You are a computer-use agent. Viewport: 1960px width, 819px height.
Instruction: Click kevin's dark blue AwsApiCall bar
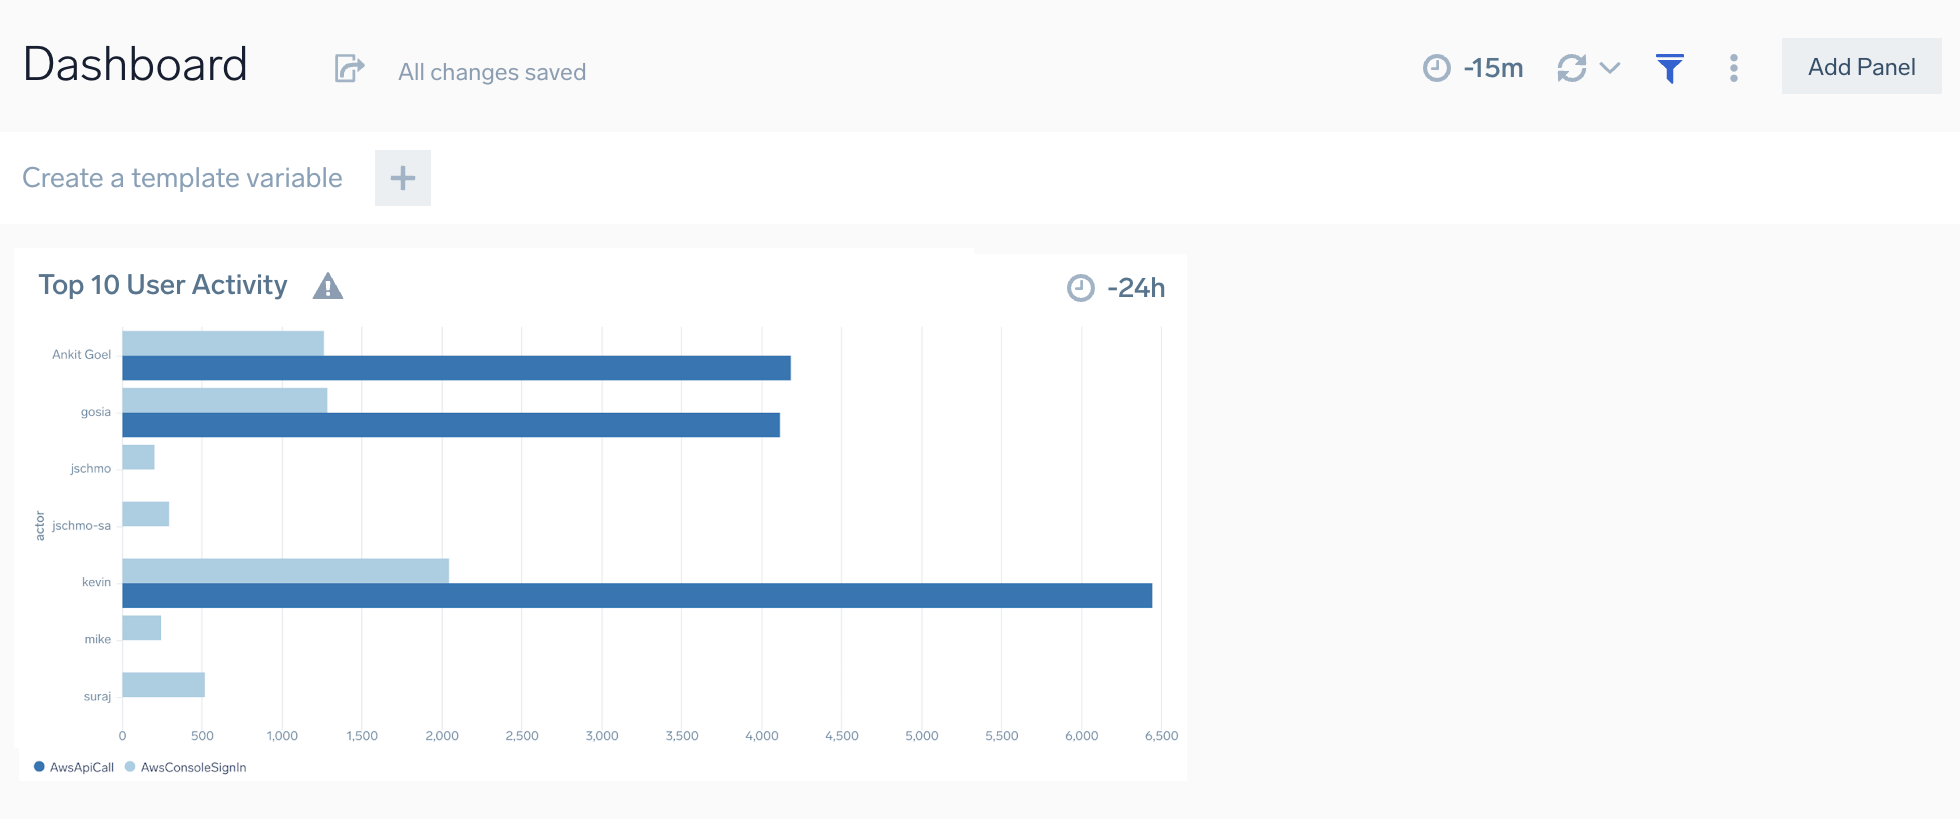(636, 596)
